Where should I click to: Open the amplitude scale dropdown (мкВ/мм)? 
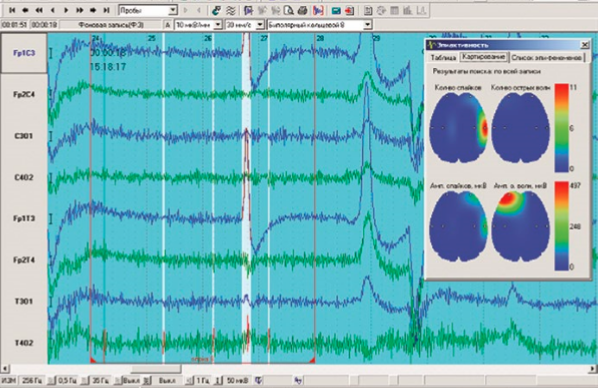click(218, 25)
